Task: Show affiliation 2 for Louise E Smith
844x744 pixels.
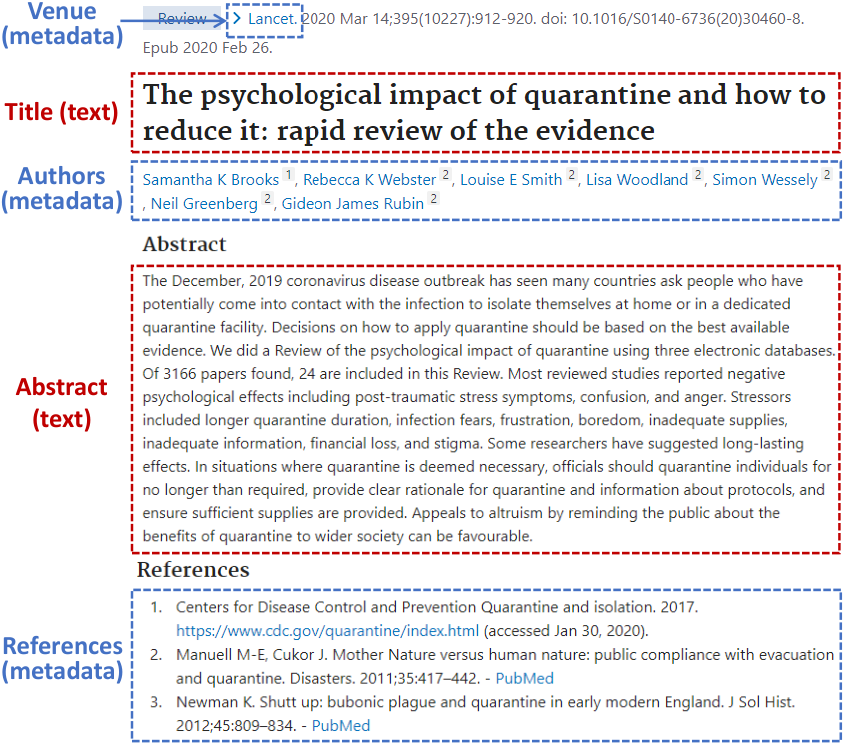Action: pos(572,174)
